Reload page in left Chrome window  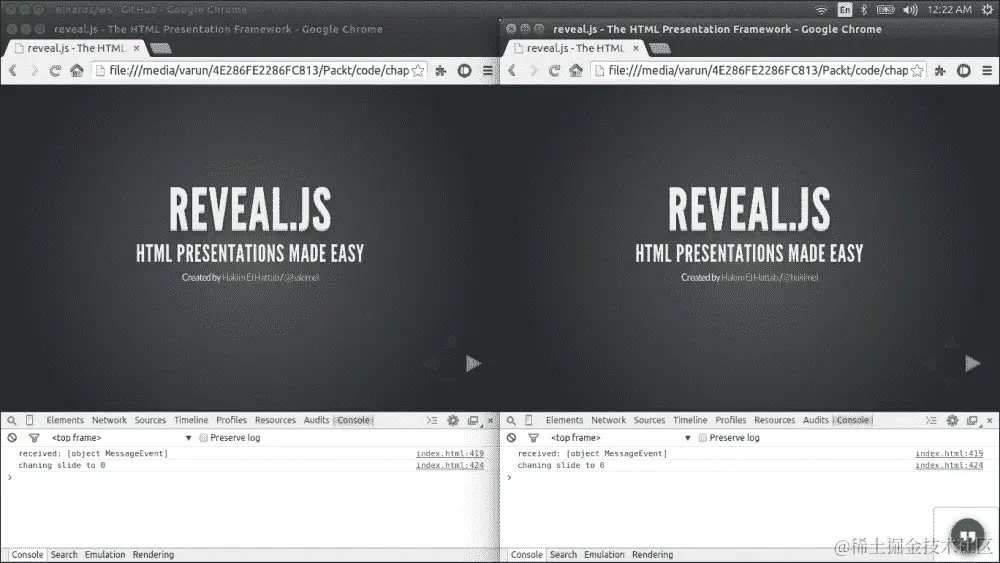55,71
